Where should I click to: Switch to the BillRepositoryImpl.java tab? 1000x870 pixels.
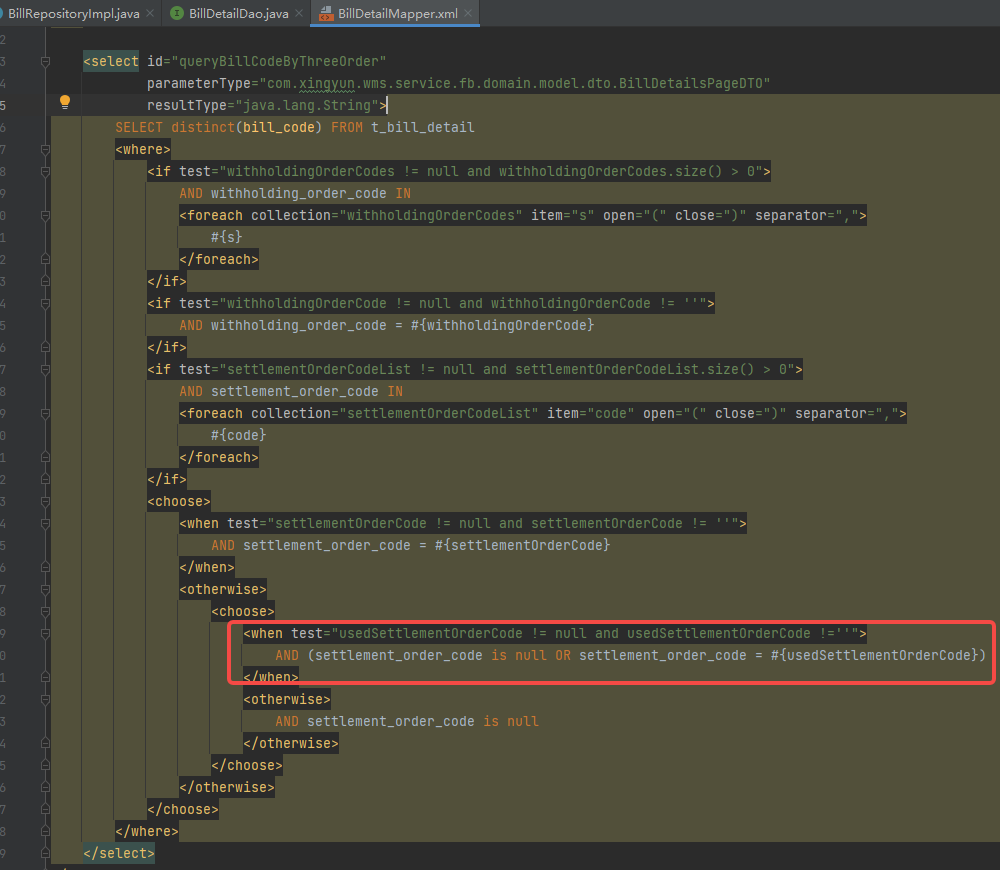tap(73, 13)
